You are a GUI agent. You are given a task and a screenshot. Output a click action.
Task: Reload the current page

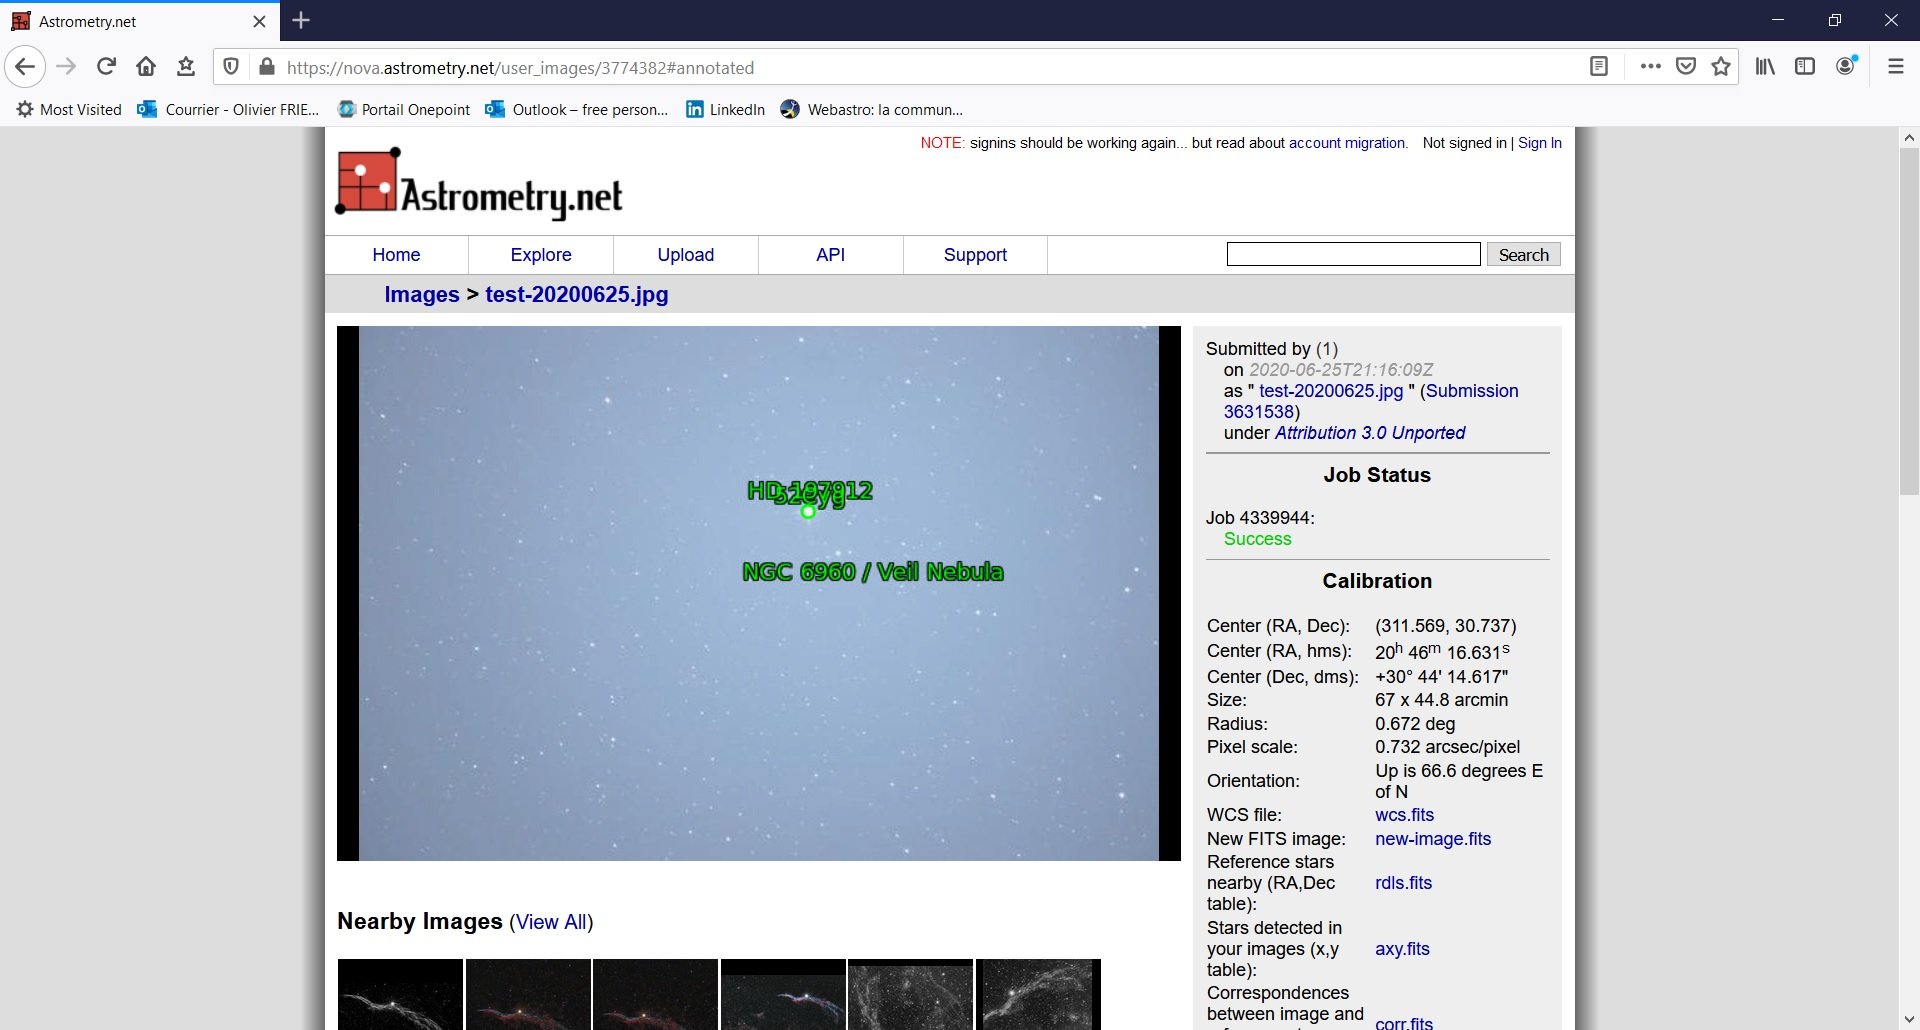106,67
